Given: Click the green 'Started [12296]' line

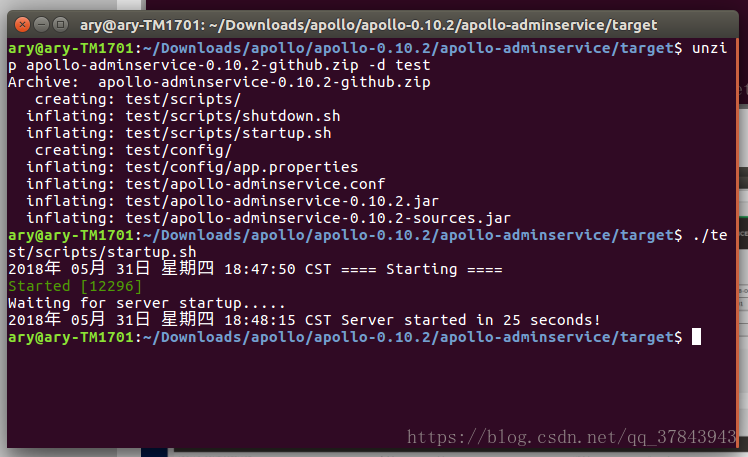Looking at the screenshot, I should coord(75,286).
